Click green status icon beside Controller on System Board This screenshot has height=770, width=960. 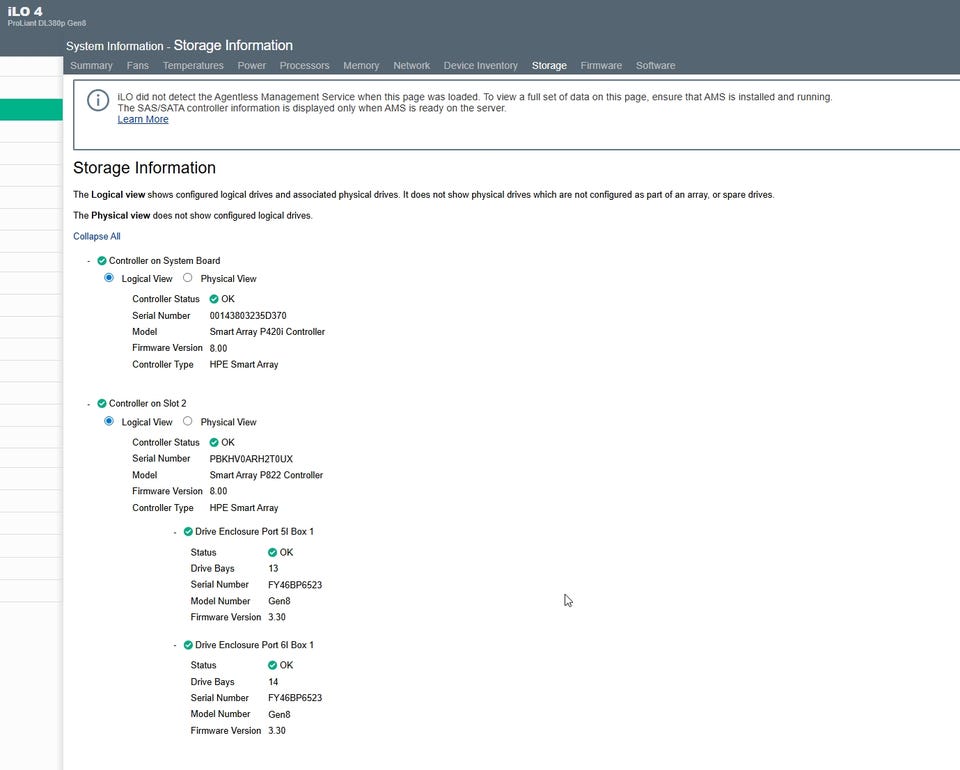[x=102, y=261]
